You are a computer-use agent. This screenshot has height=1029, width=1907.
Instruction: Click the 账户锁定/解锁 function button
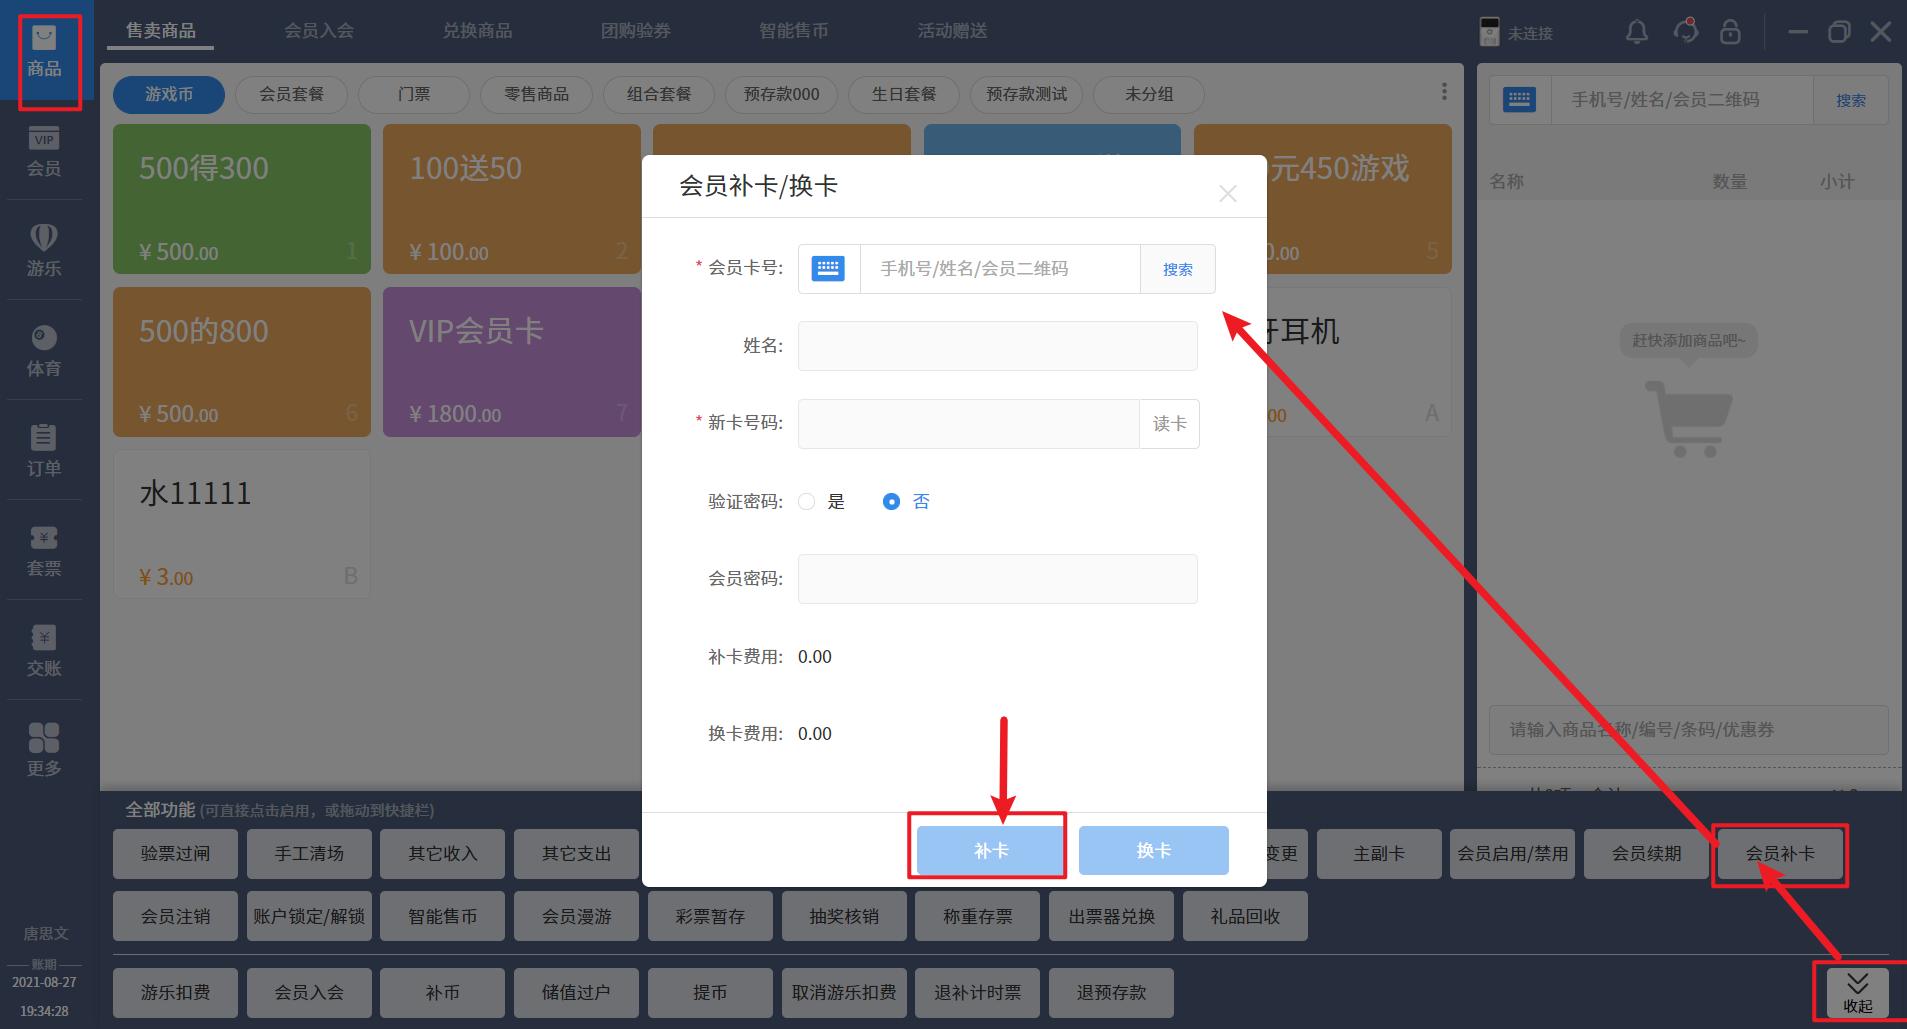pos(309,916)
